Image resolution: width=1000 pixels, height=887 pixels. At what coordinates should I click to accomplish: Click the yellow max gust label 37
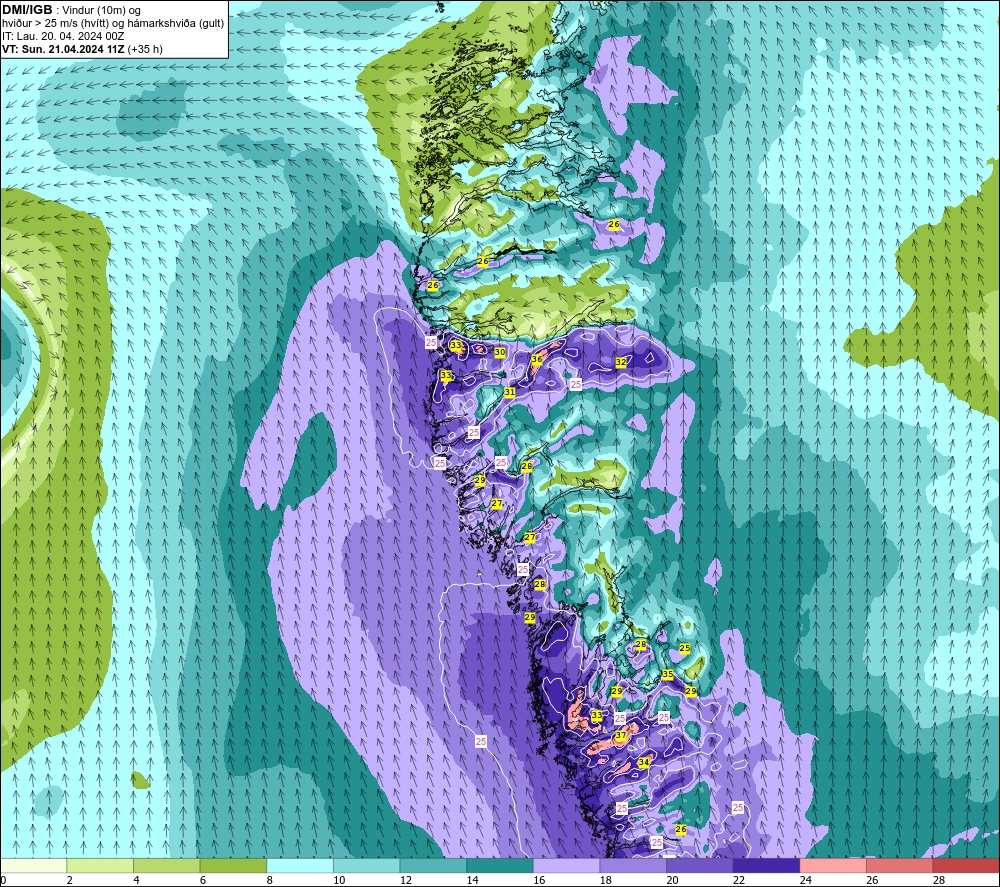621,735
